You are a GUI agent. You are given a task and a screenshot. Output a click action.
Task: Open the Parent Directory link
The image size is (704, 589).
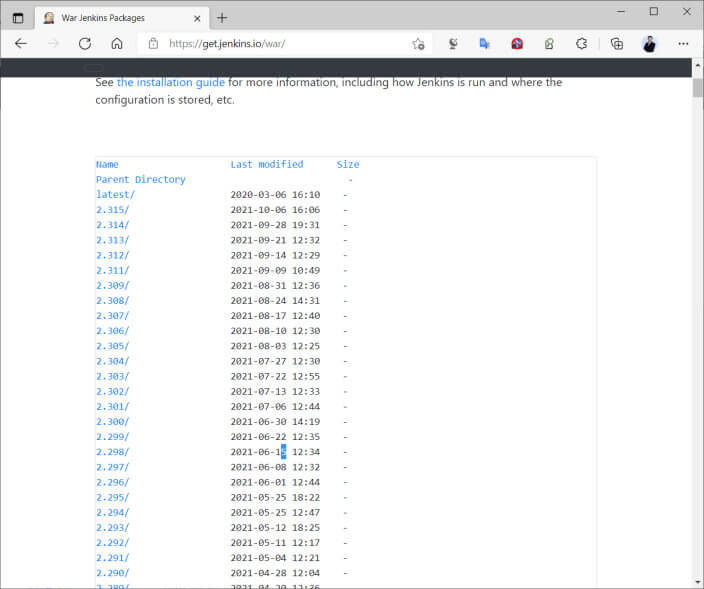[141, 180]
